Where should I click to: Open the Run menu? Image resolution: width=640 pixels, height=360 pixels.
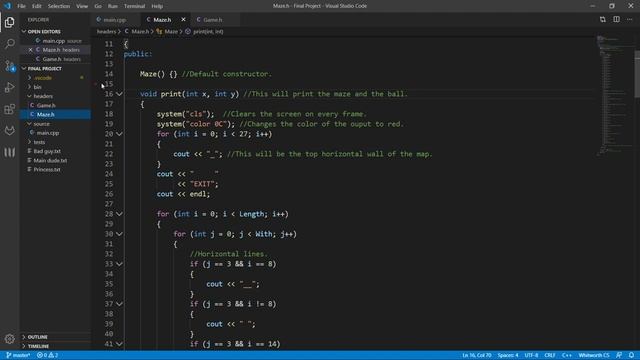113,6
